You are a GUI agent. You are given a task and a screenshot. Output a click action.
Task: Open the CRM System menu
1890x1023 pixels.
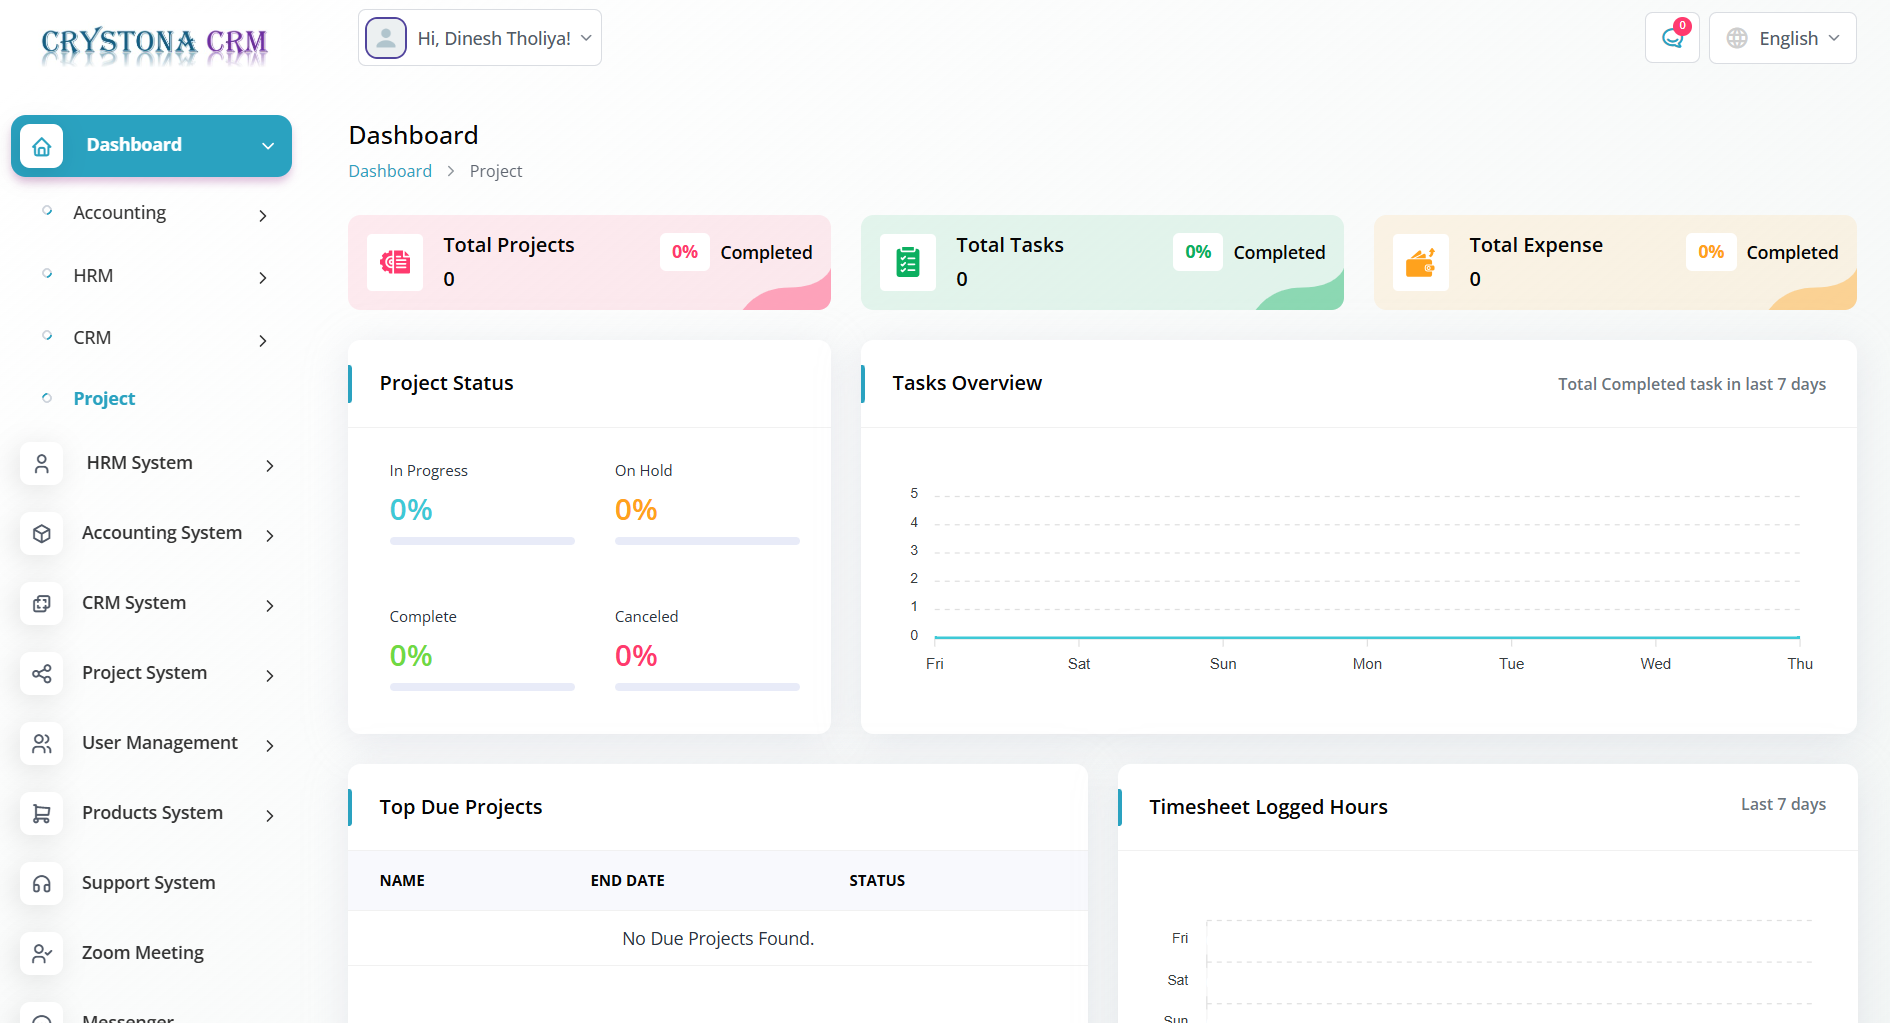click(134, 603)
